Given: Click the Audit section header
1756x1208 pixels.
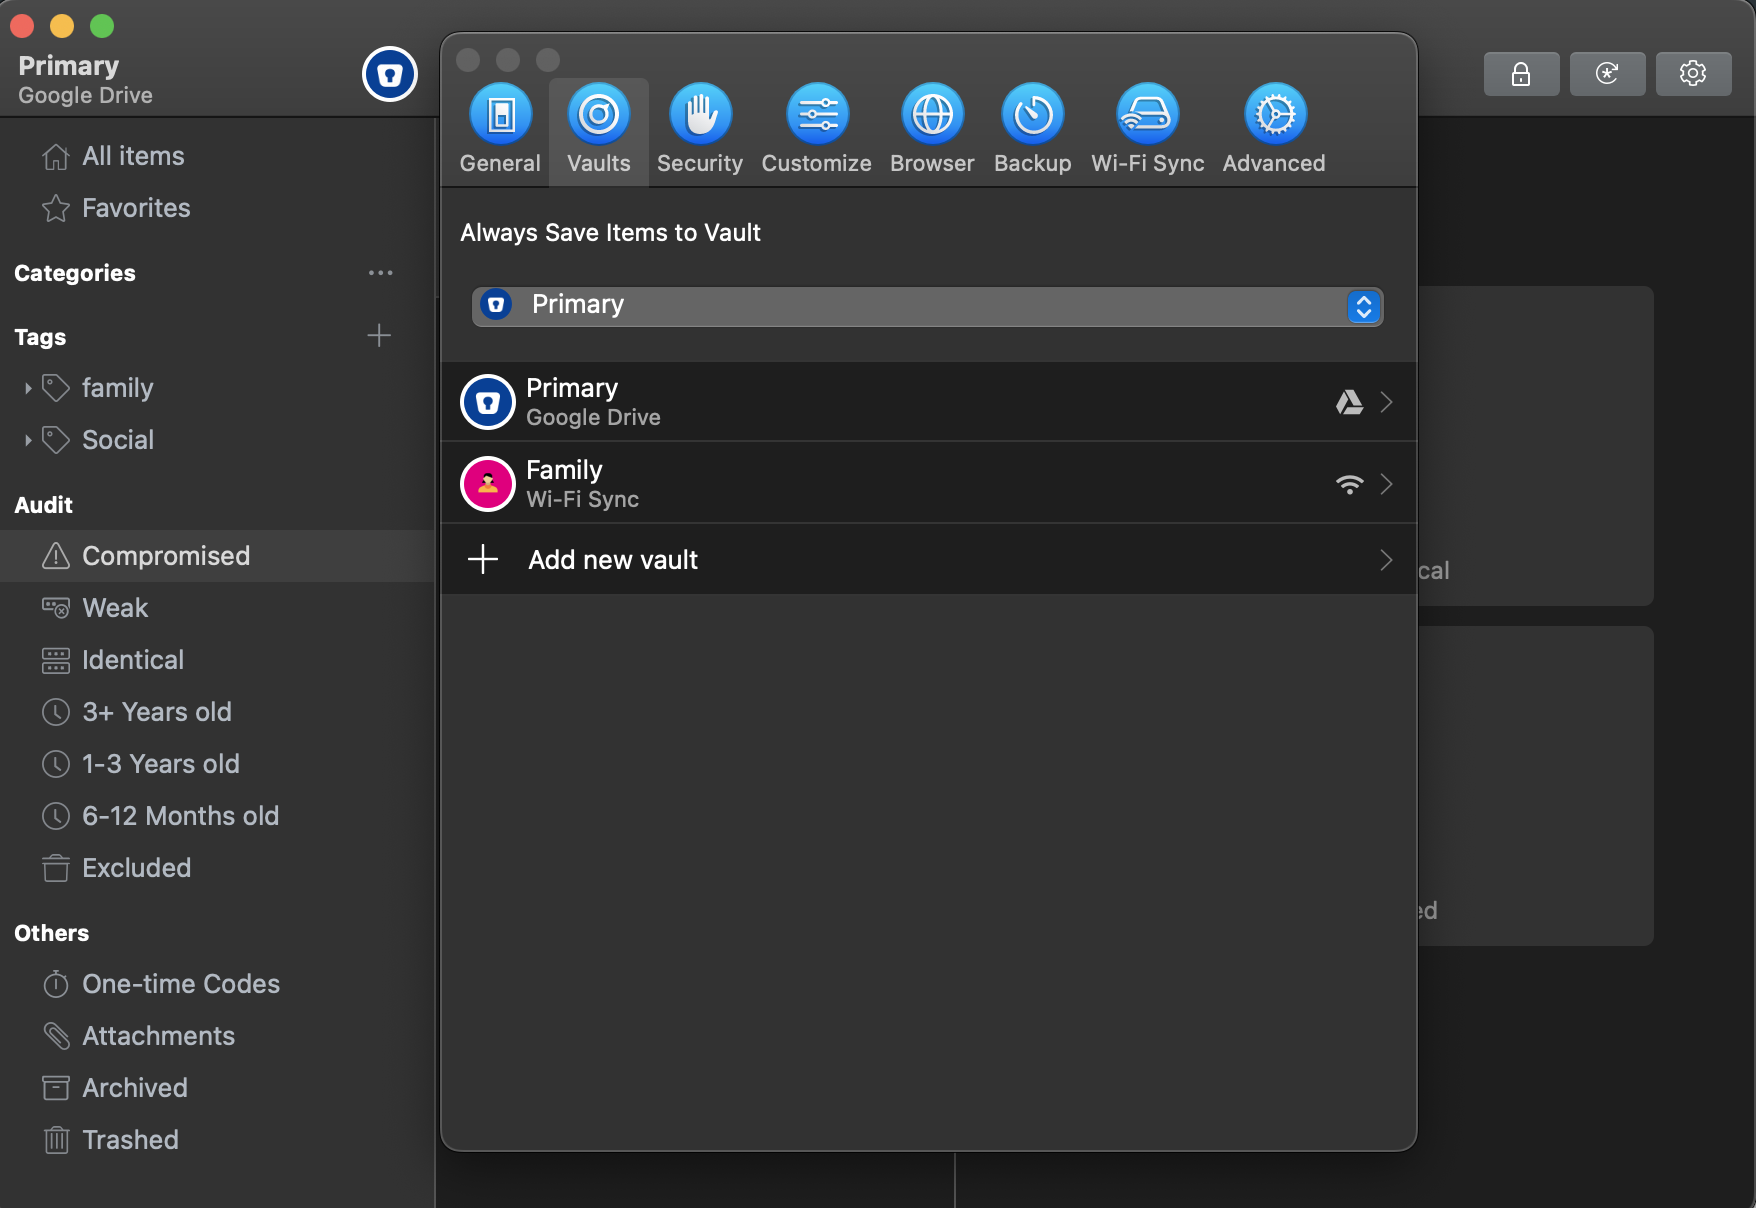Looking at the screenshot, I should point(43,505).
